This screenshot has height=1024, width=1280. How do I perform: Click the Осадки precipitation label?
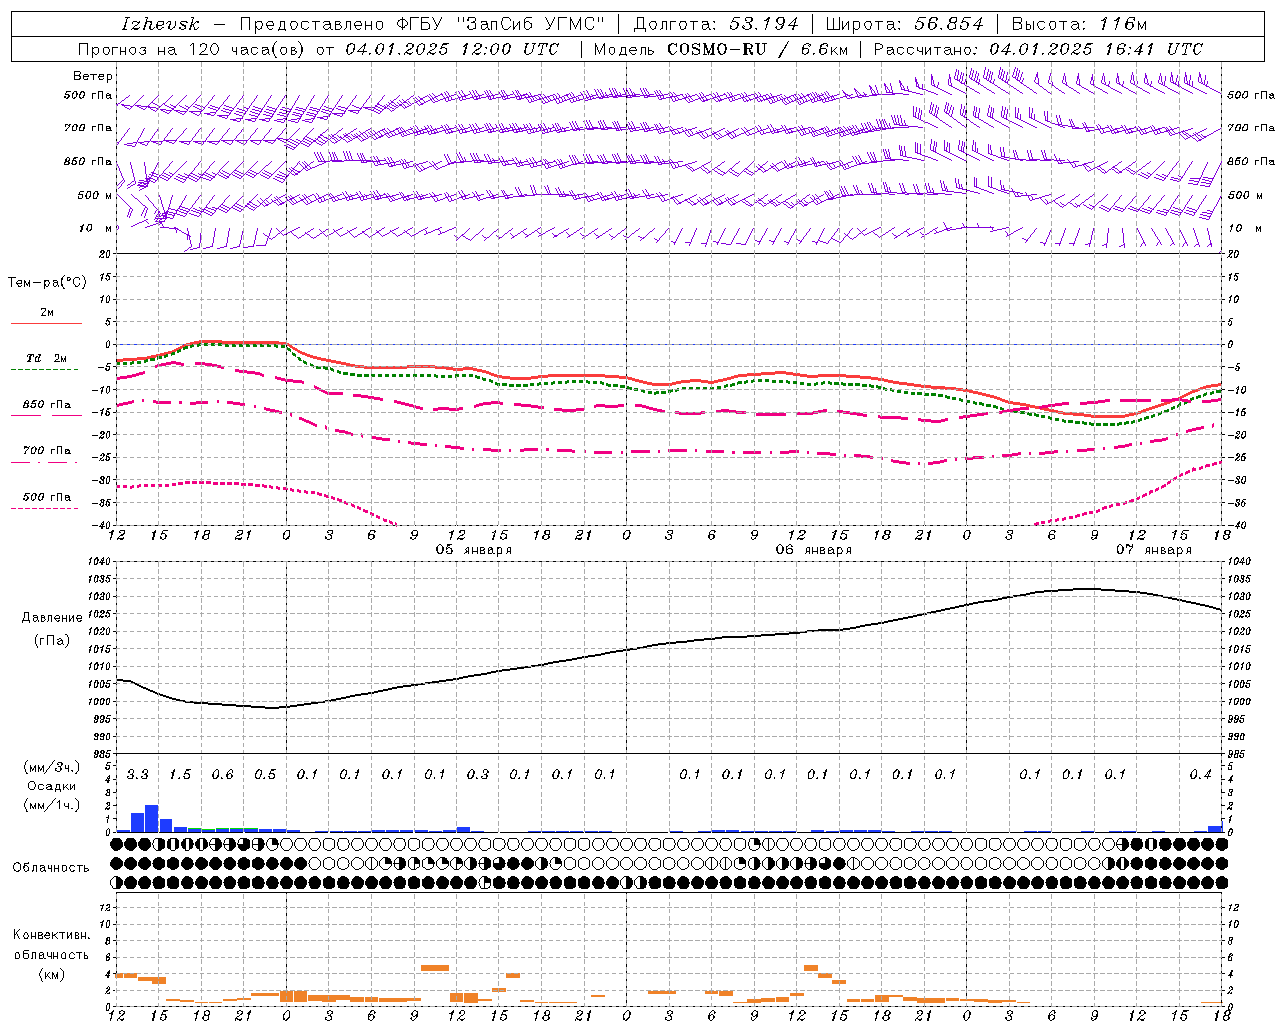pos(51,786)
